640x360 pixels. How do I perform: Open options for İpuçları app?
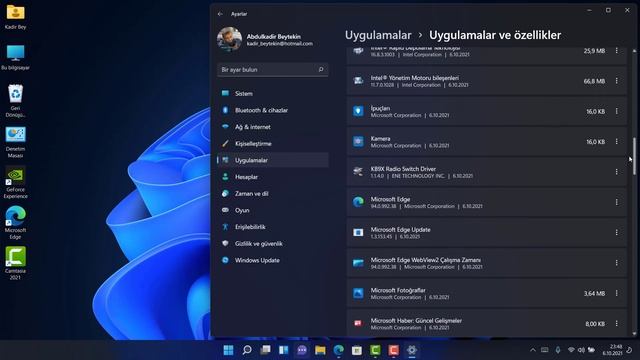(616, 111)
